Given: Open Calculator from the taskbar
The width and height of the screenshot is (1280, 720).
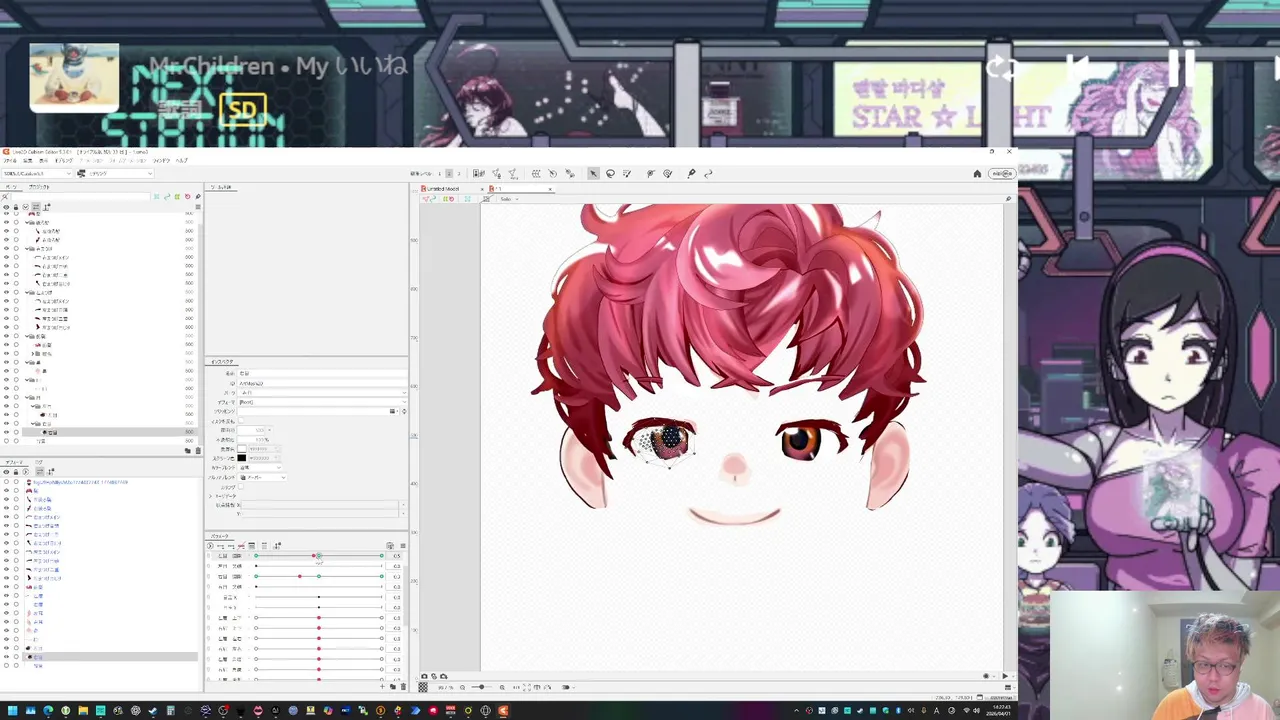Looking at the screenshot, I should [x=171, y=711].
